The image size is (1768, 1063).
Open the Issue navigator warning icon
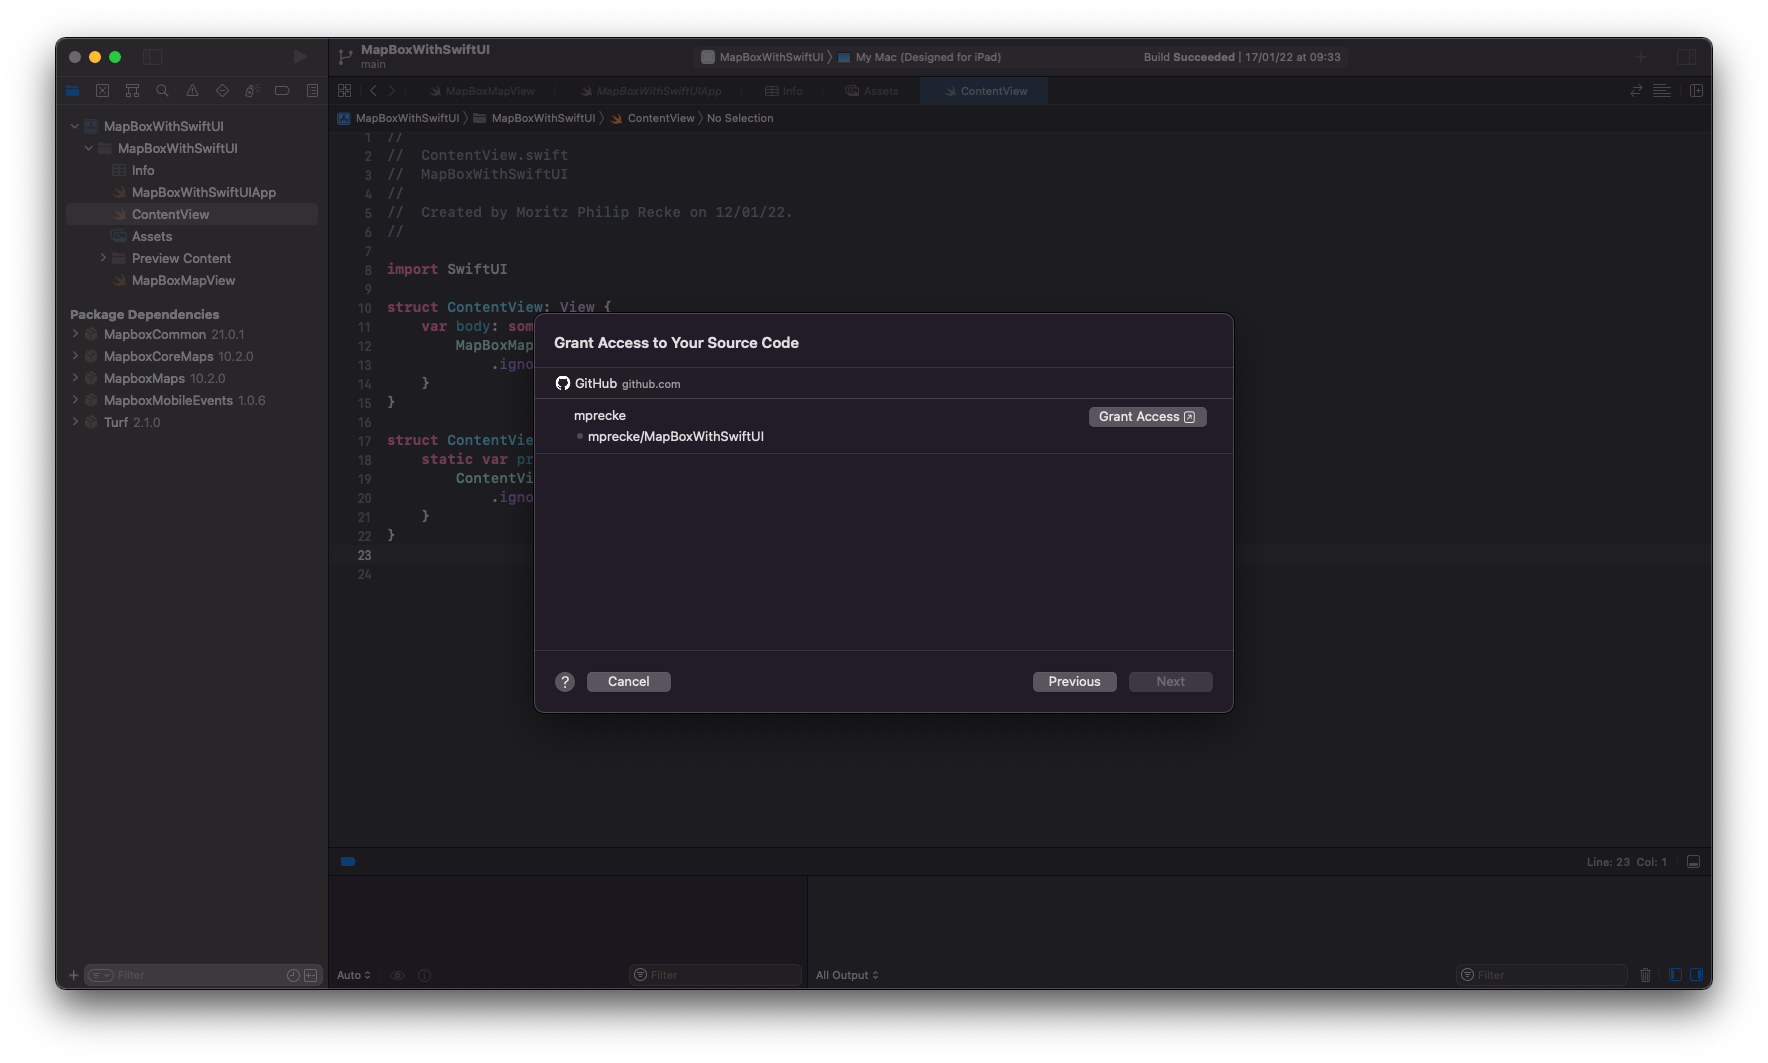click(x=192, y=91)
